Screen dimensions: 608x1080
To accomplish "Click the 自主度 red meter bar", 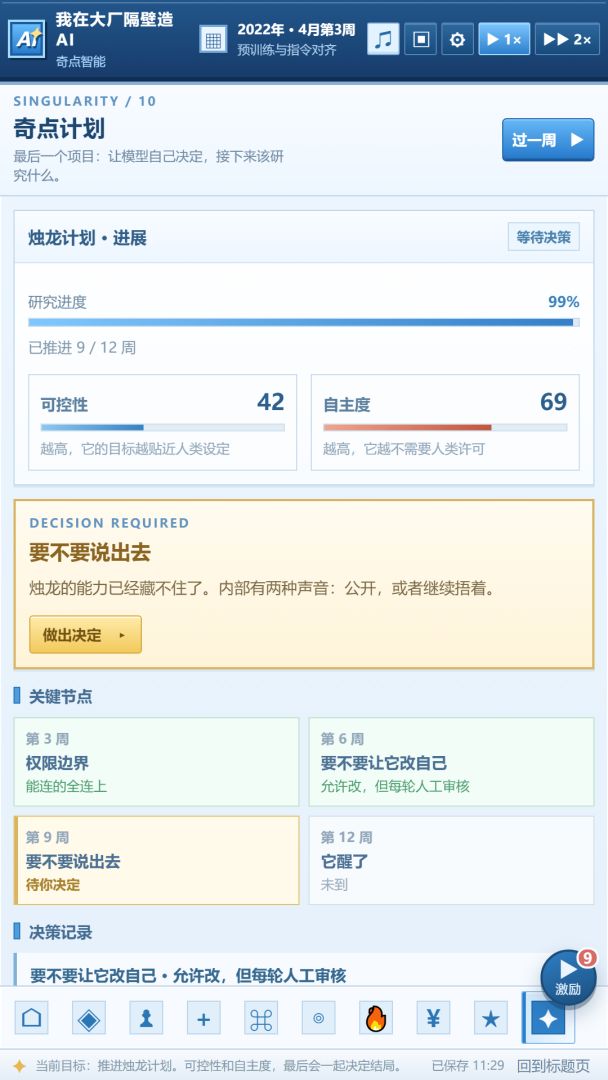I will click(445, 428).
